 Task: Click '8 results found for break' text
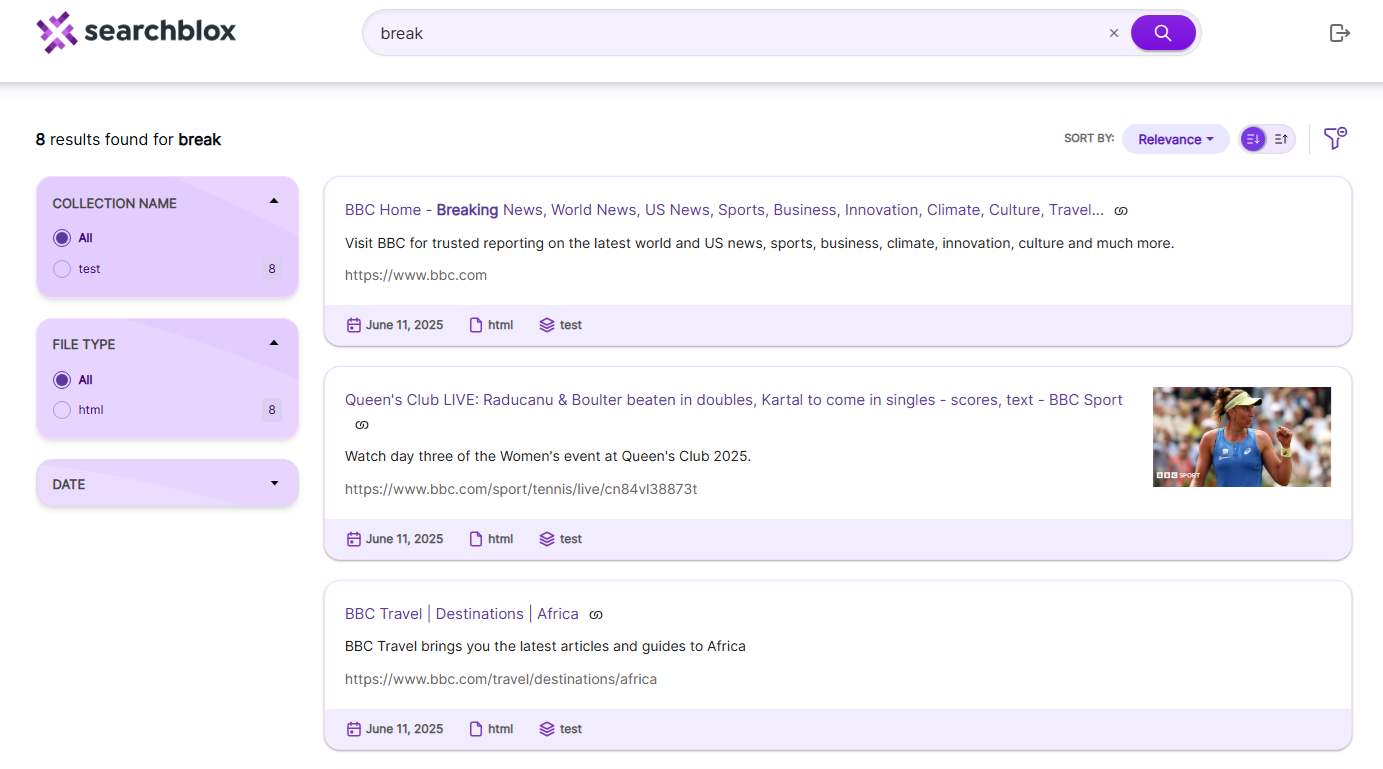click(128, 139)
